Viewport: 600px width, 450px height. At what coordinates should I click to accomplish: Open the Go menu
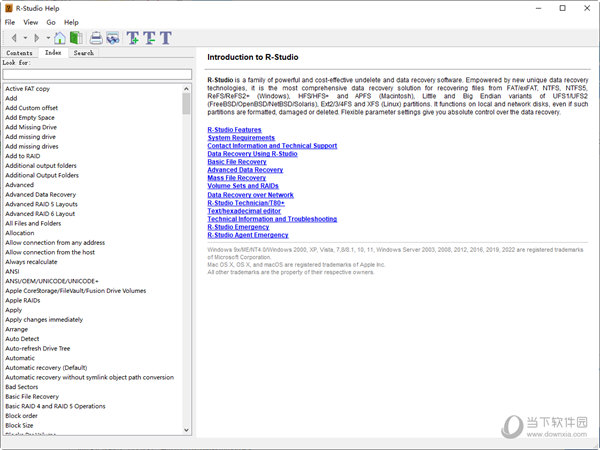pyautogui.click(x=51, y=21)
